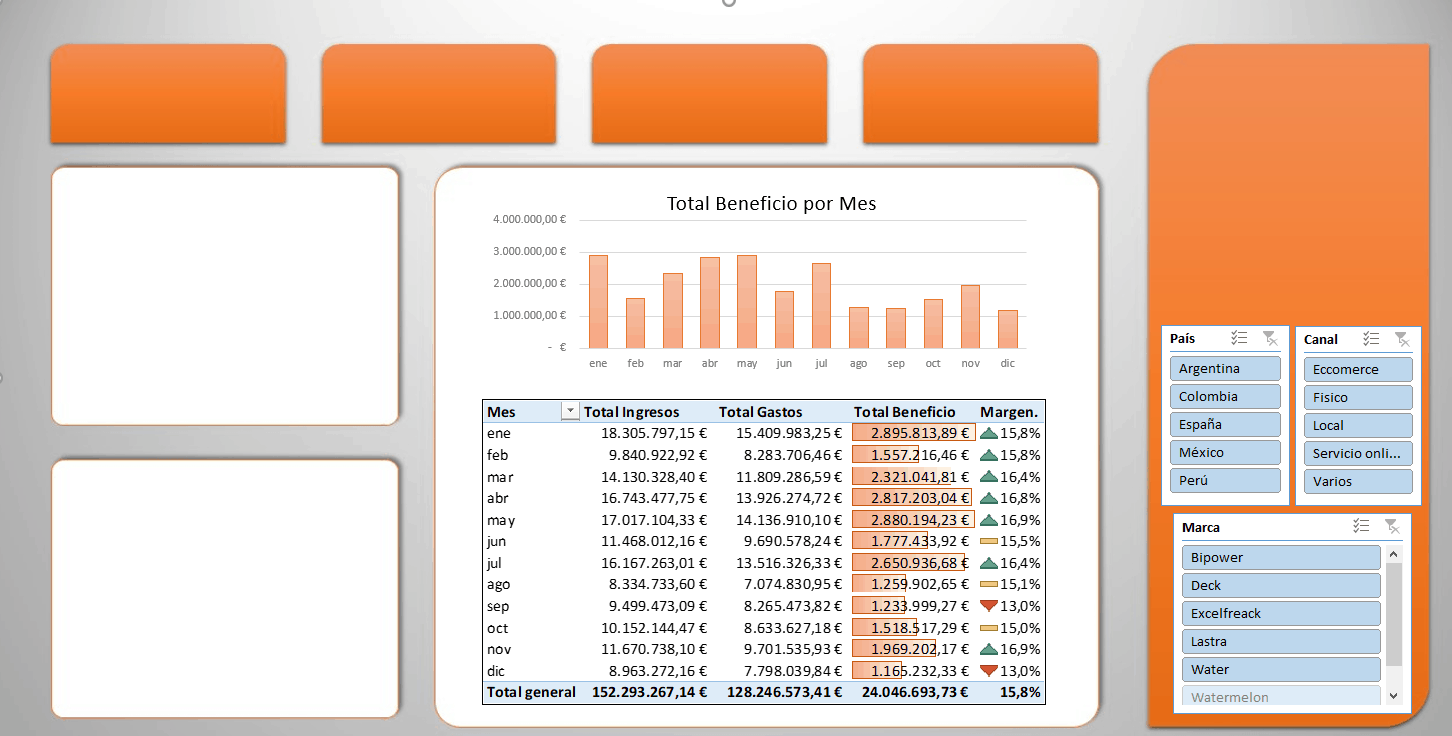
Task: Select Excelfreack in Marca slicer
Action: pos(1281,613)
